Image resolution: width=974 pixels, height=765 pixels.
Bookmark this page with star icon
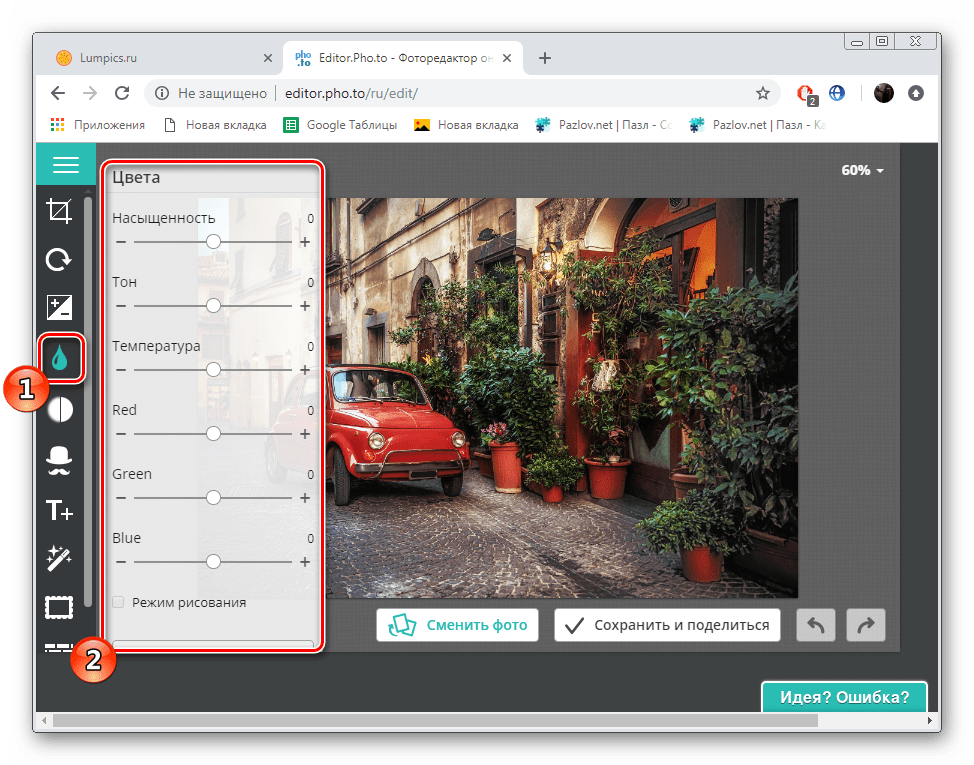pos(763,93)
